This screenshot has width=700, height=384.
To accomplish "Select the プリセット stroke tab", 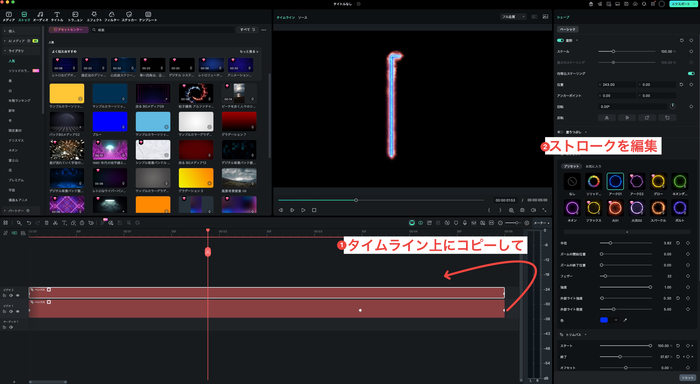I will pyautogui.click(x=571, y=166).
